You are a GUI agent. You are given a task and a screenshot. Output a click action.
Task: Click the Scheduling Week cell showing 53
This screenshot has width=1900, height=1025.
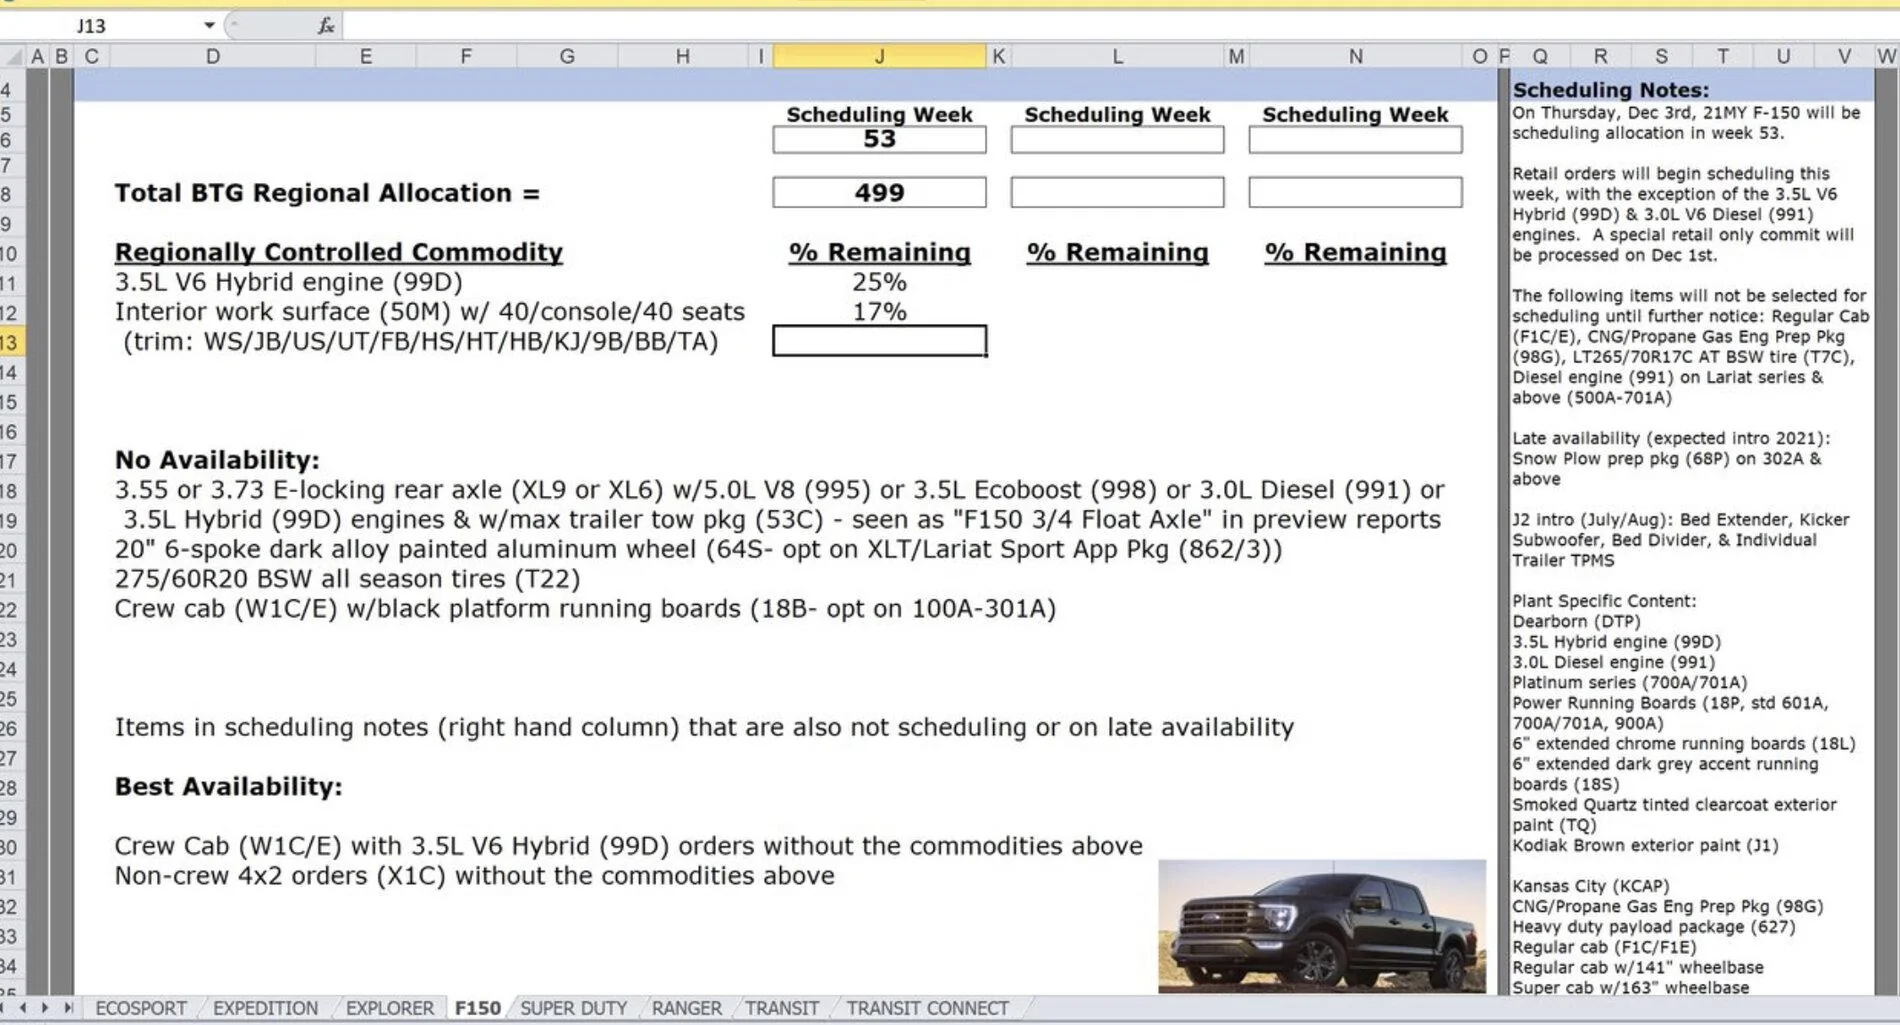[879, 139]
